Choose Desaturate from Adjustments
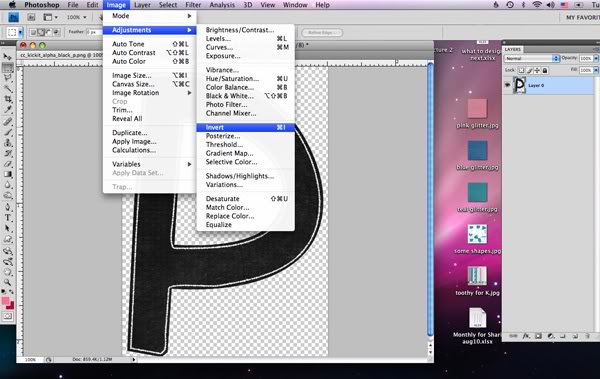Screen dimensions: 600x379 coord(246,198)
